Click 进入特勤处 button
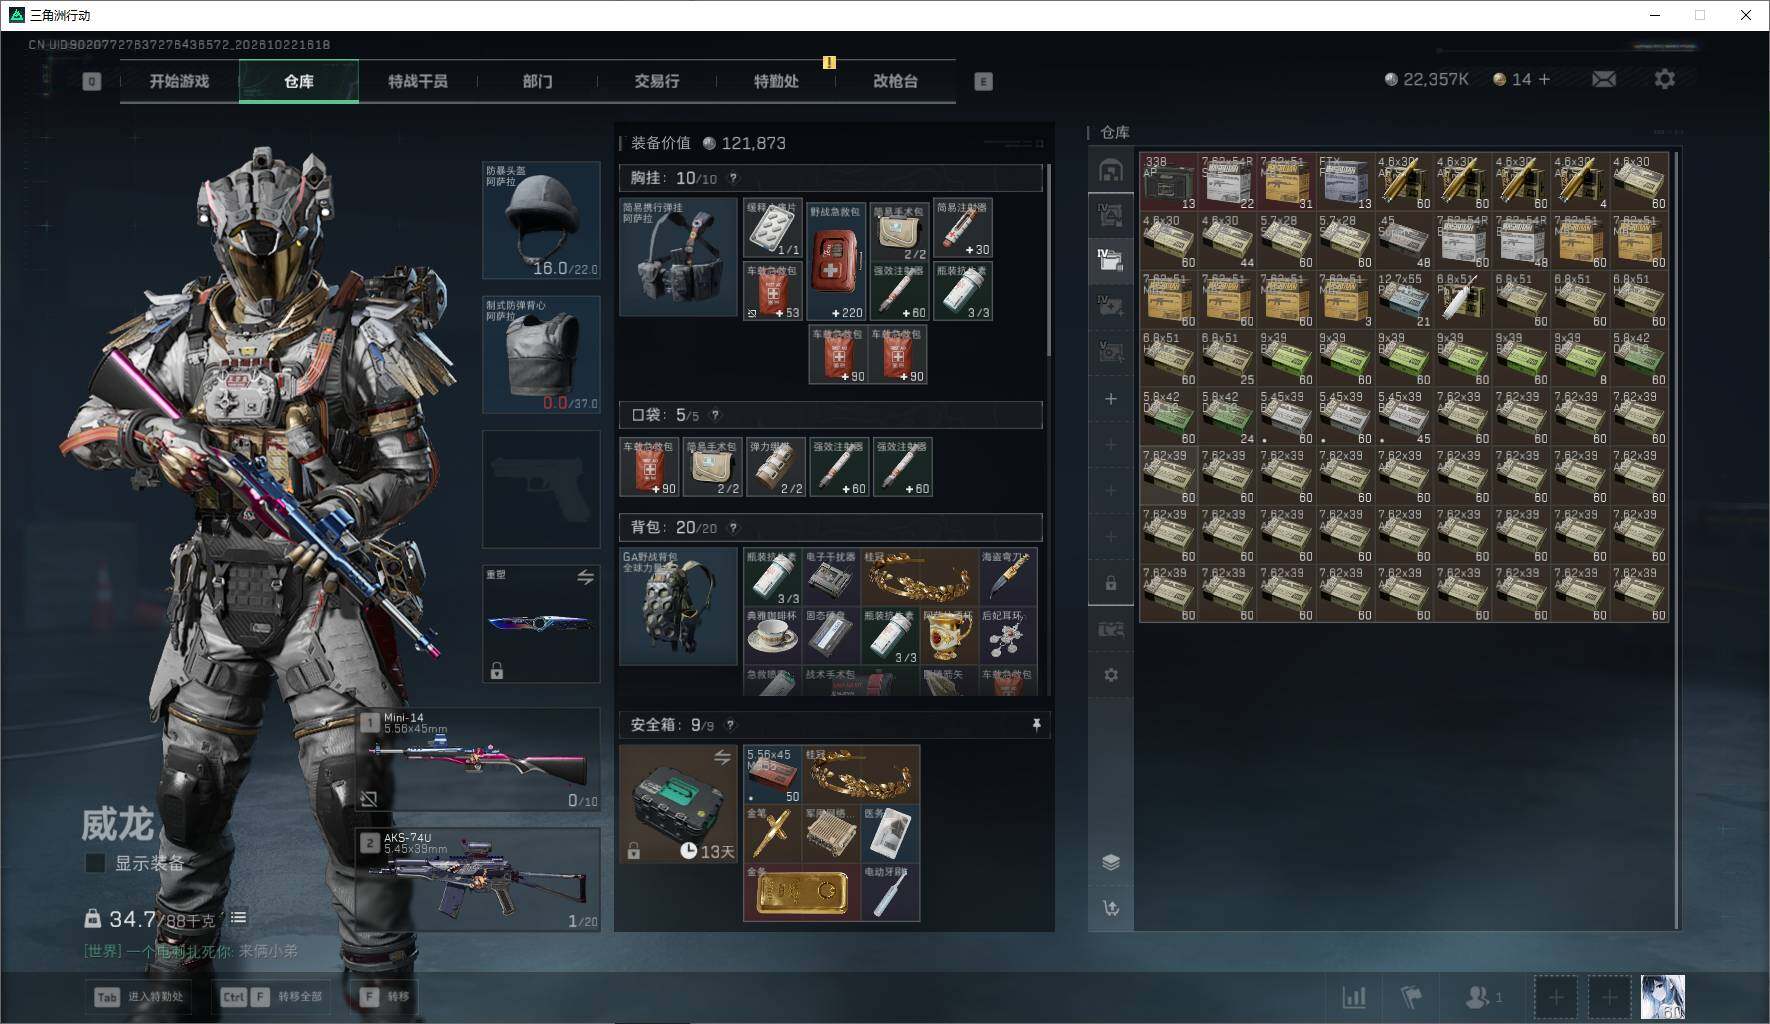 [139, 996]
